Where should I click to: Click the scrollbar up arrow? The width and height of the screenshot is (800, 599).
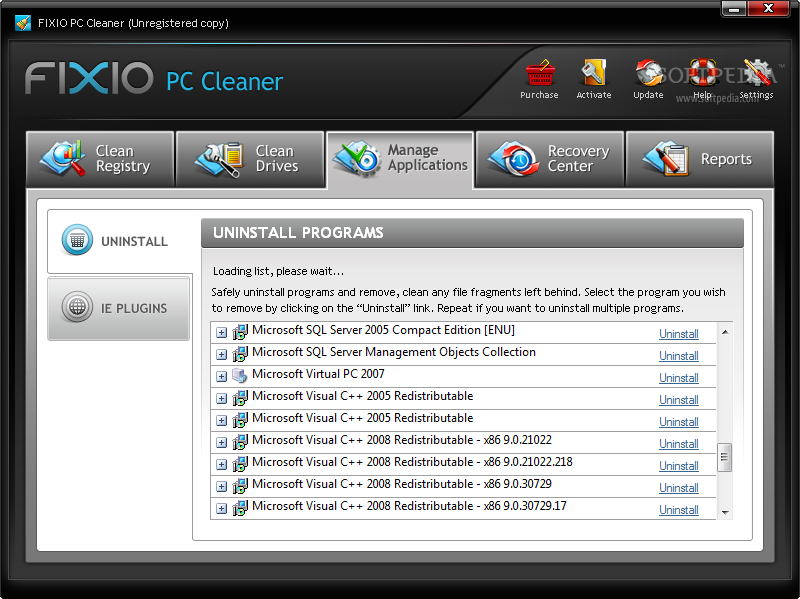724,332
